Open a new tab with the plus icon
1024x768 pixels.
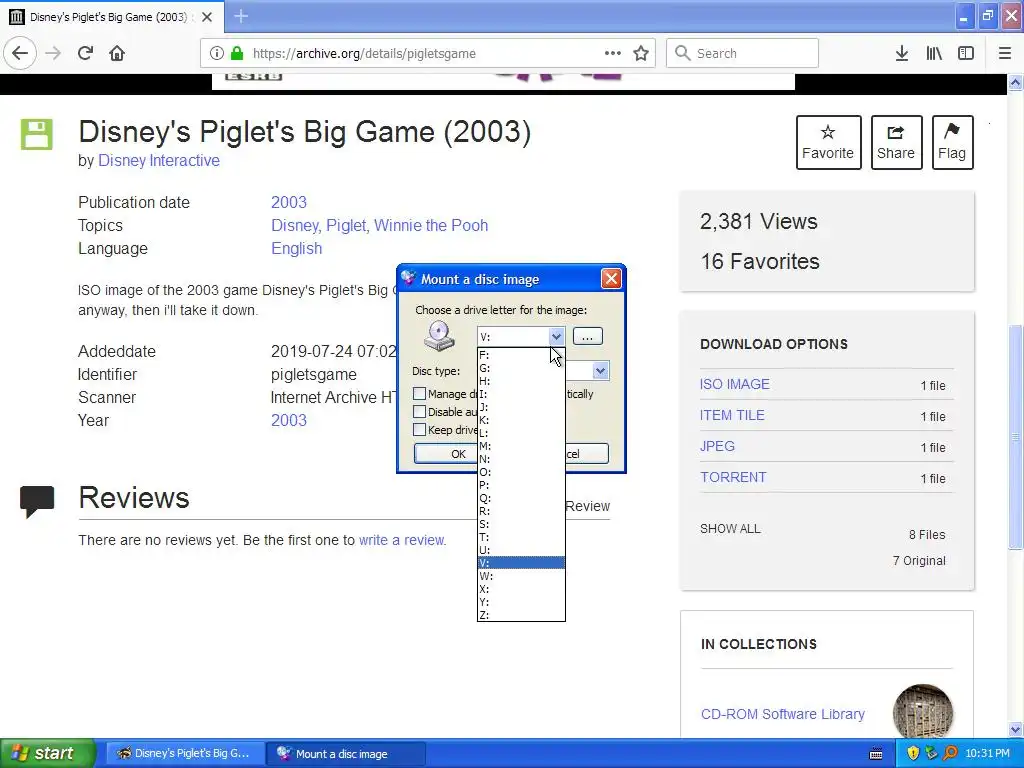pos(241,16)
